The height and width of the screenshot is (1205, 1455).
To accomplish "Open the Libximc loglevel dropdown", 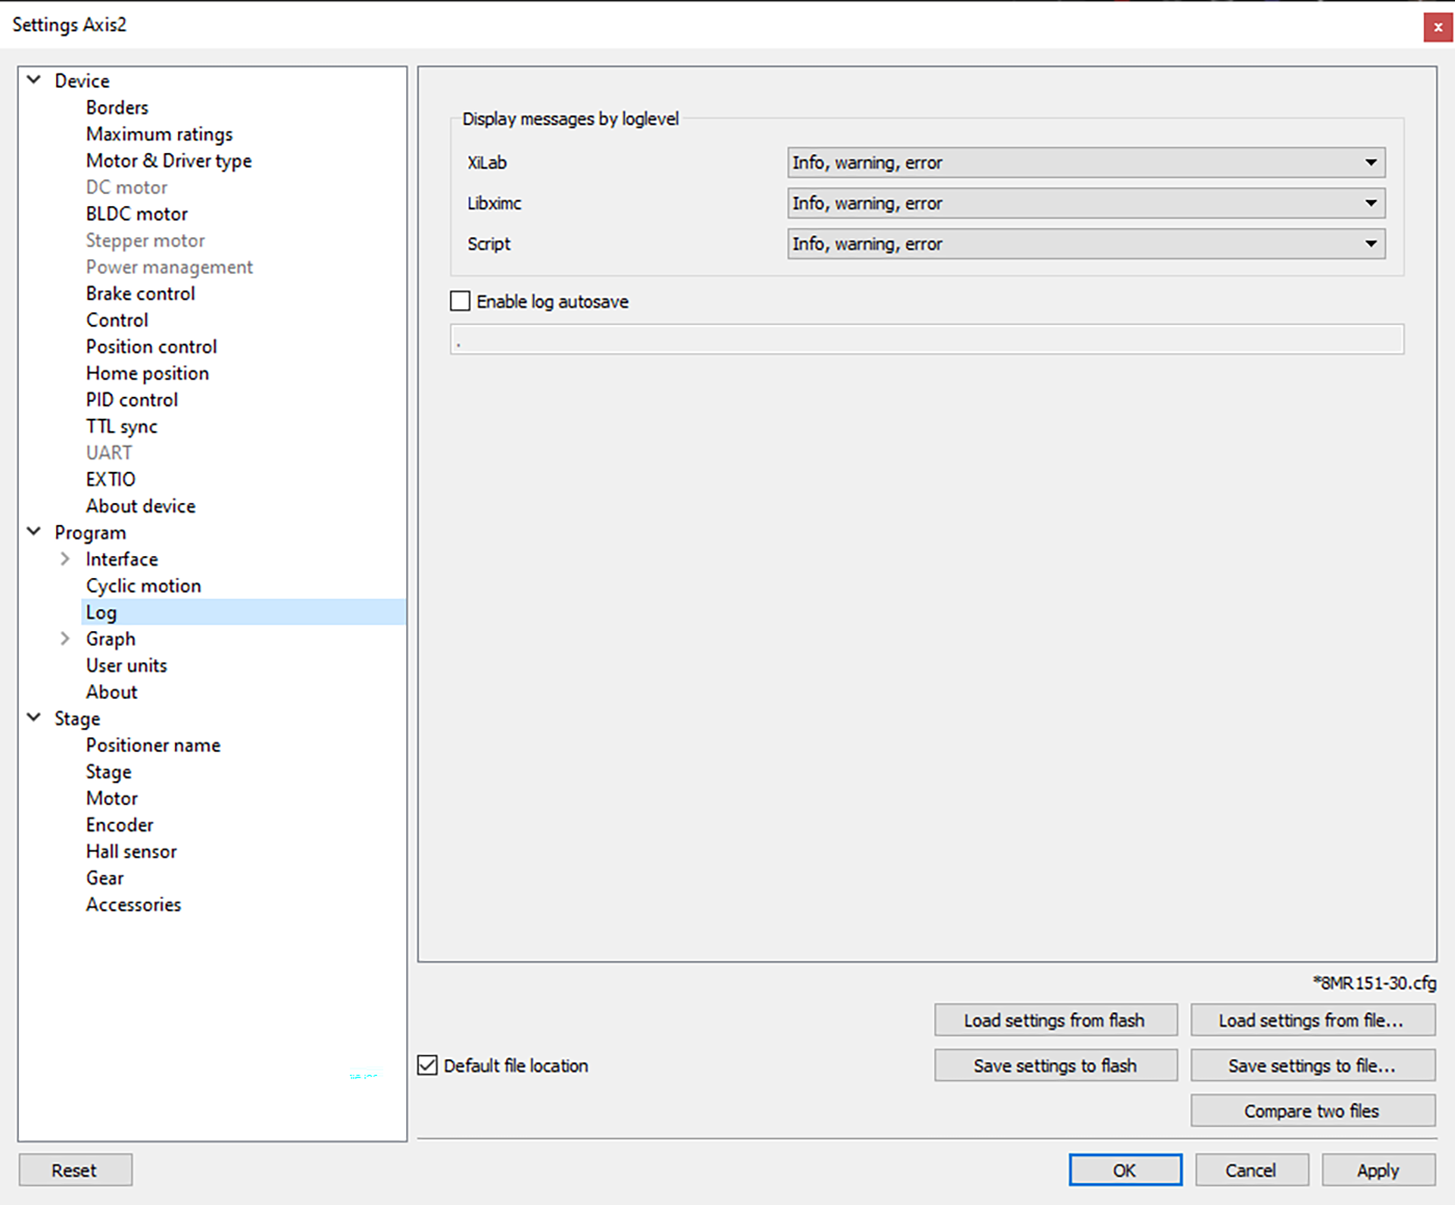I will (1086, 203).
